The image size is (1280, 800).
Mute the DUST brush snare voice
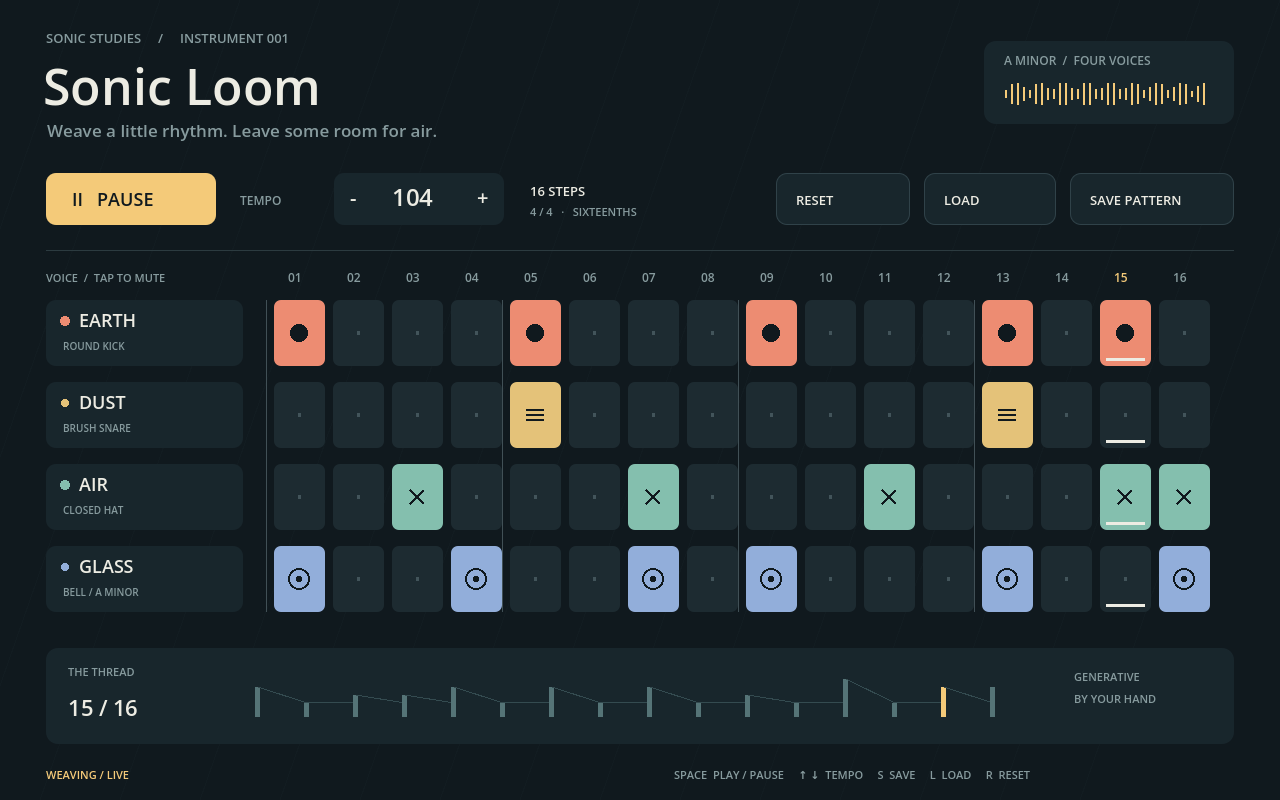point(144,415)
